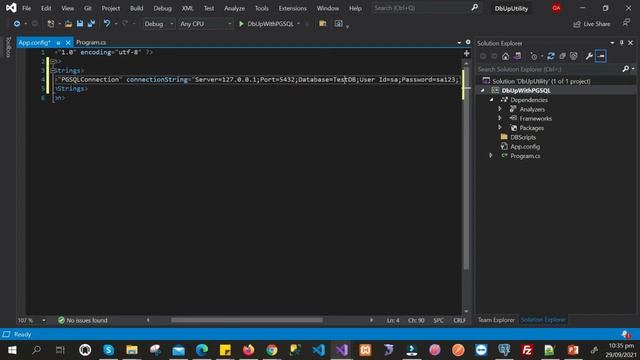The height and width of the screenshot is (360, 640).
Task: Click in the Search Solution Explorer field
Action: 549,69
